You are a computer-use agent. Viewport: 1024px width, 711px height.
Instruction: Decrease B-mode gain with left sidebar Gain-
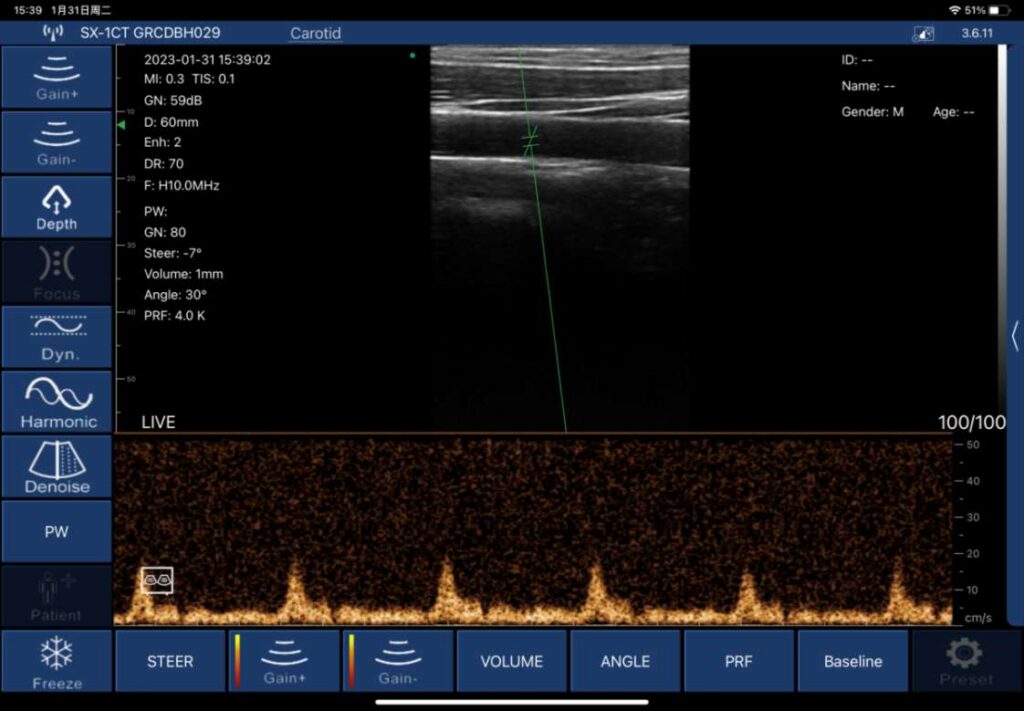[56, 142]
